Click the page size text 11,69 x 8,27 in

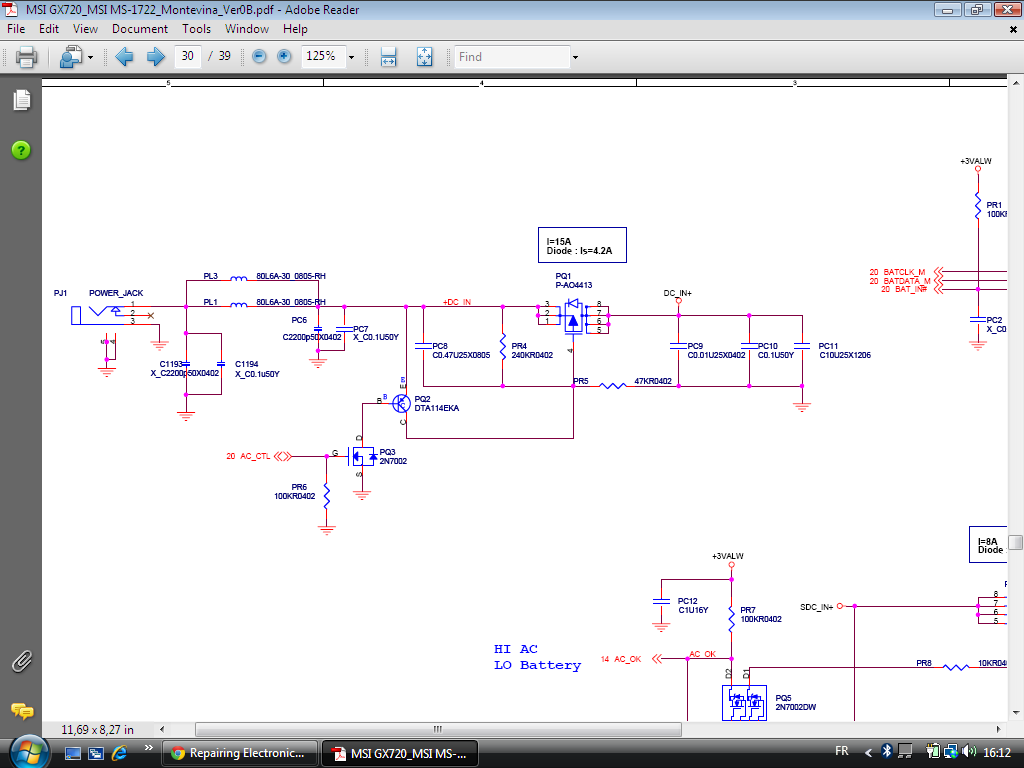tap(97, 729)
